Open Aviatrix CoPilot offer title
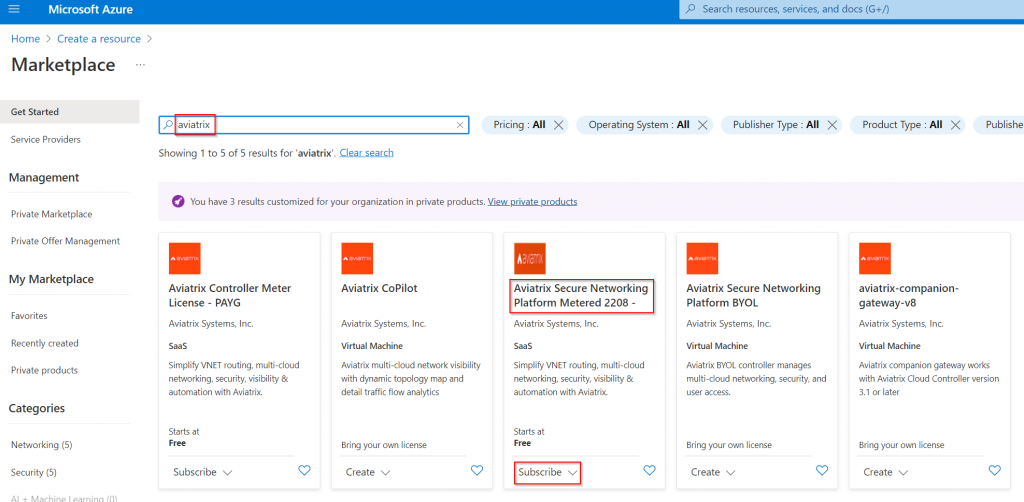Viewport: 1024px width, 502px height. point(379,288)
